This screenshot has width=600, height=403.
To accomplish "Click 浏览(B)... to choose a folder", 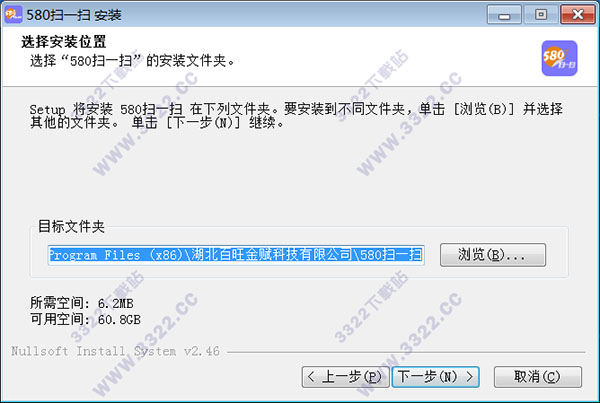I will [x=493, y=255].
